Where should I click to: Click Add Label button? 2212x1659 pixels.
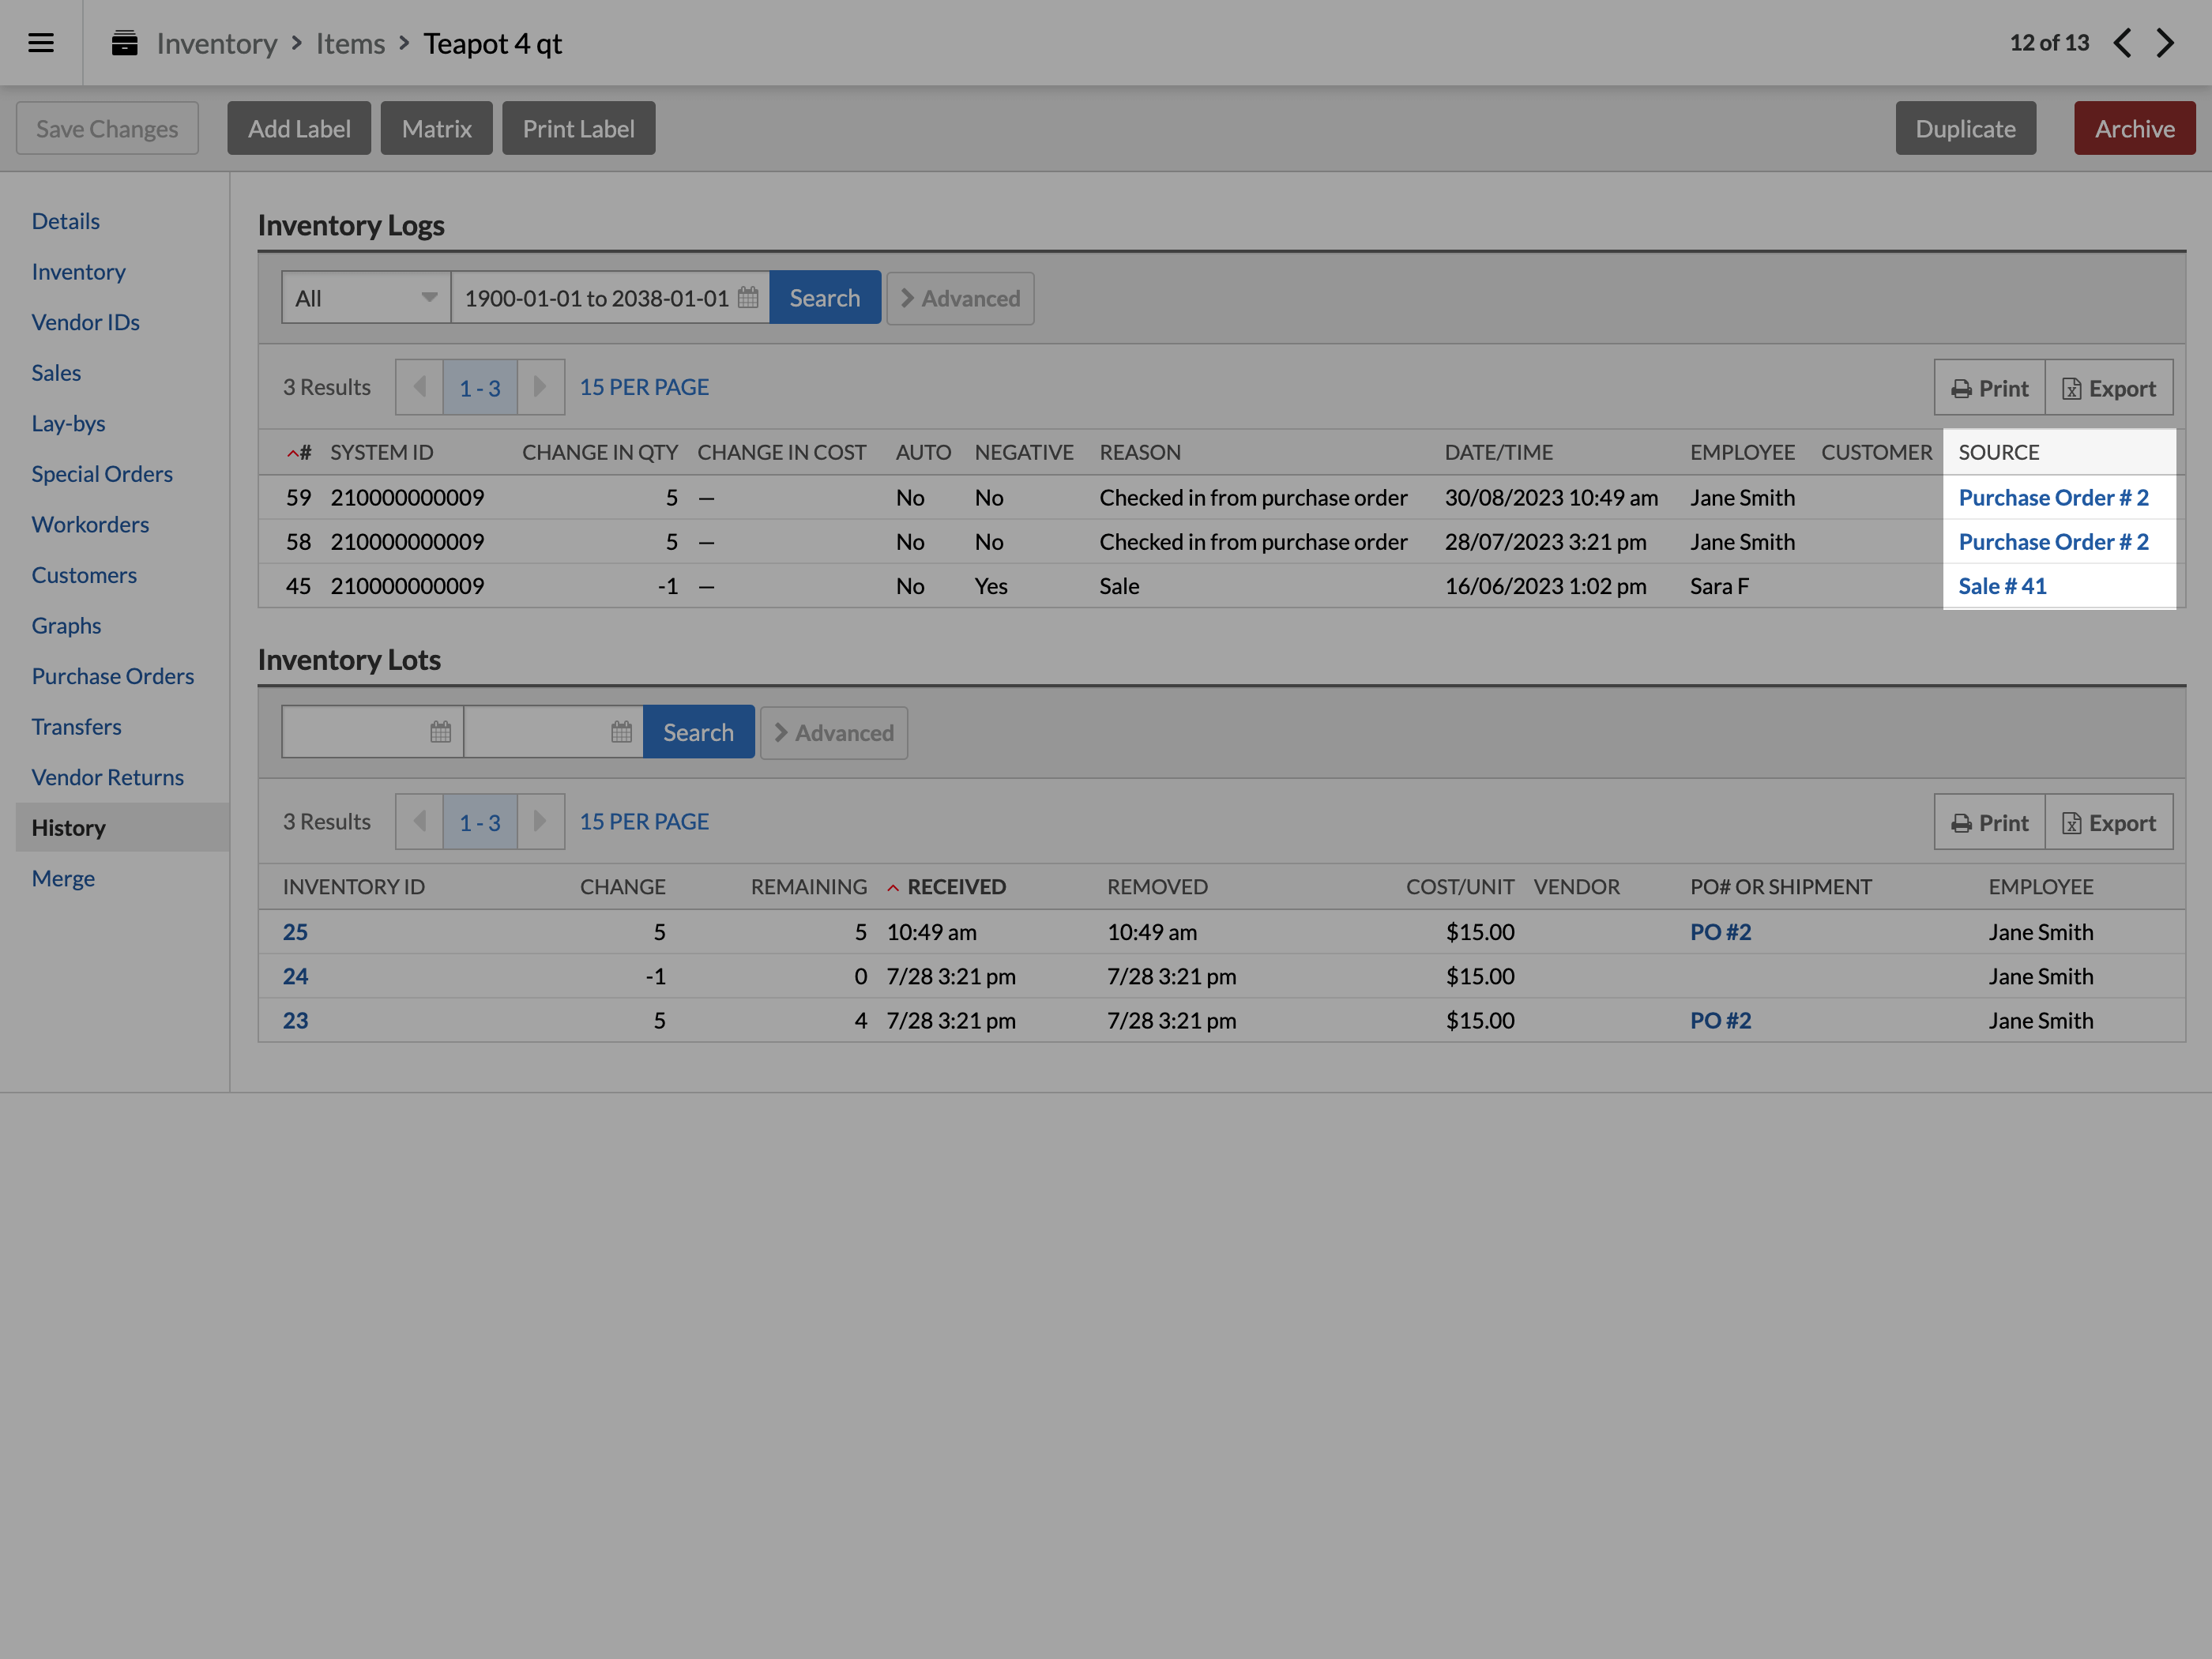coord(299,128)
